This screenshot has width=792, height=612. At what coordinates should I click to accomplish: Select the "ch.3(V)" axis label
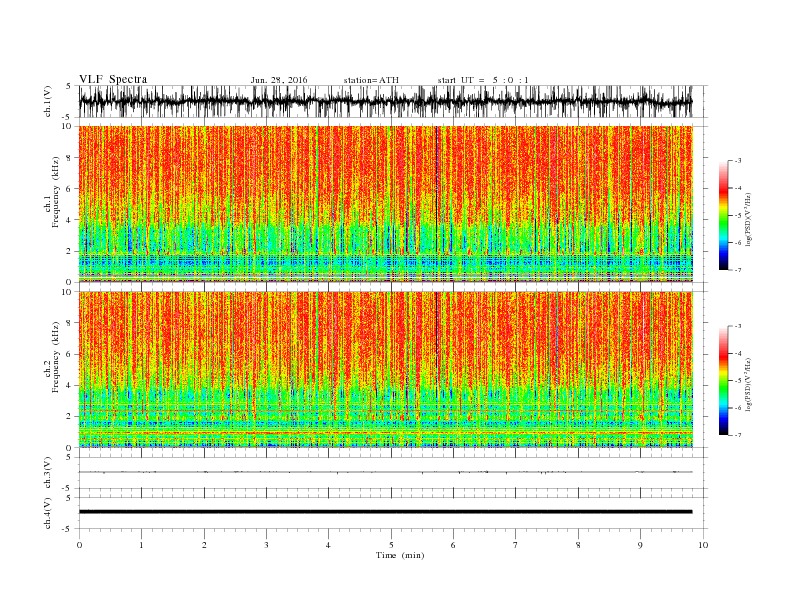point(48,473)
